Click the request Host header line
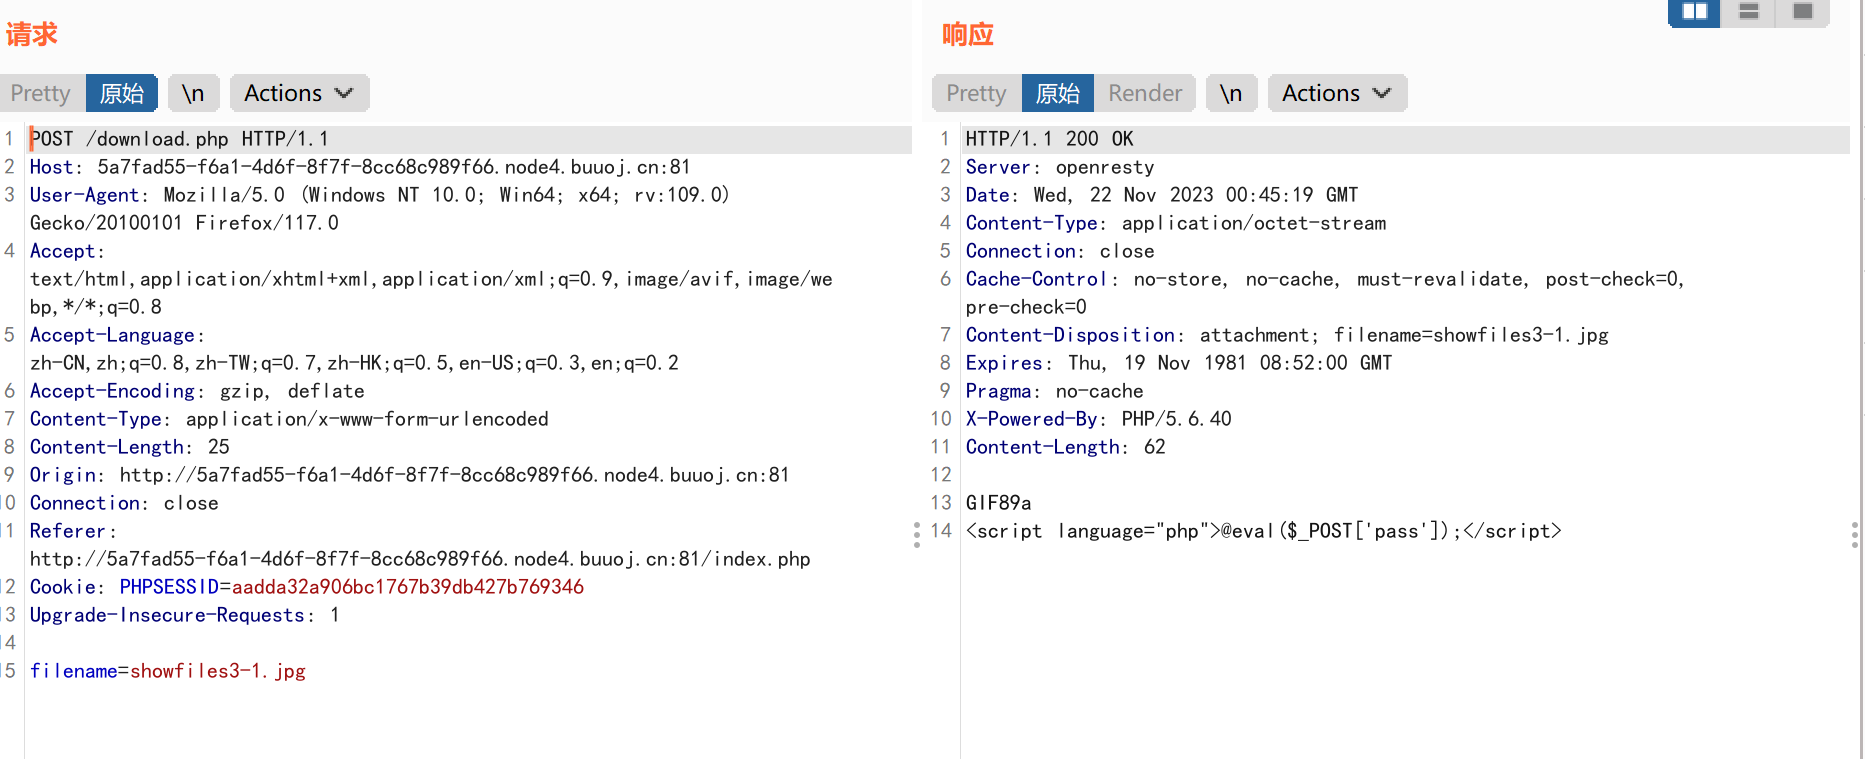Image resolution: width=1865 pixels, height=759 pixels. (x=360, y=167)
